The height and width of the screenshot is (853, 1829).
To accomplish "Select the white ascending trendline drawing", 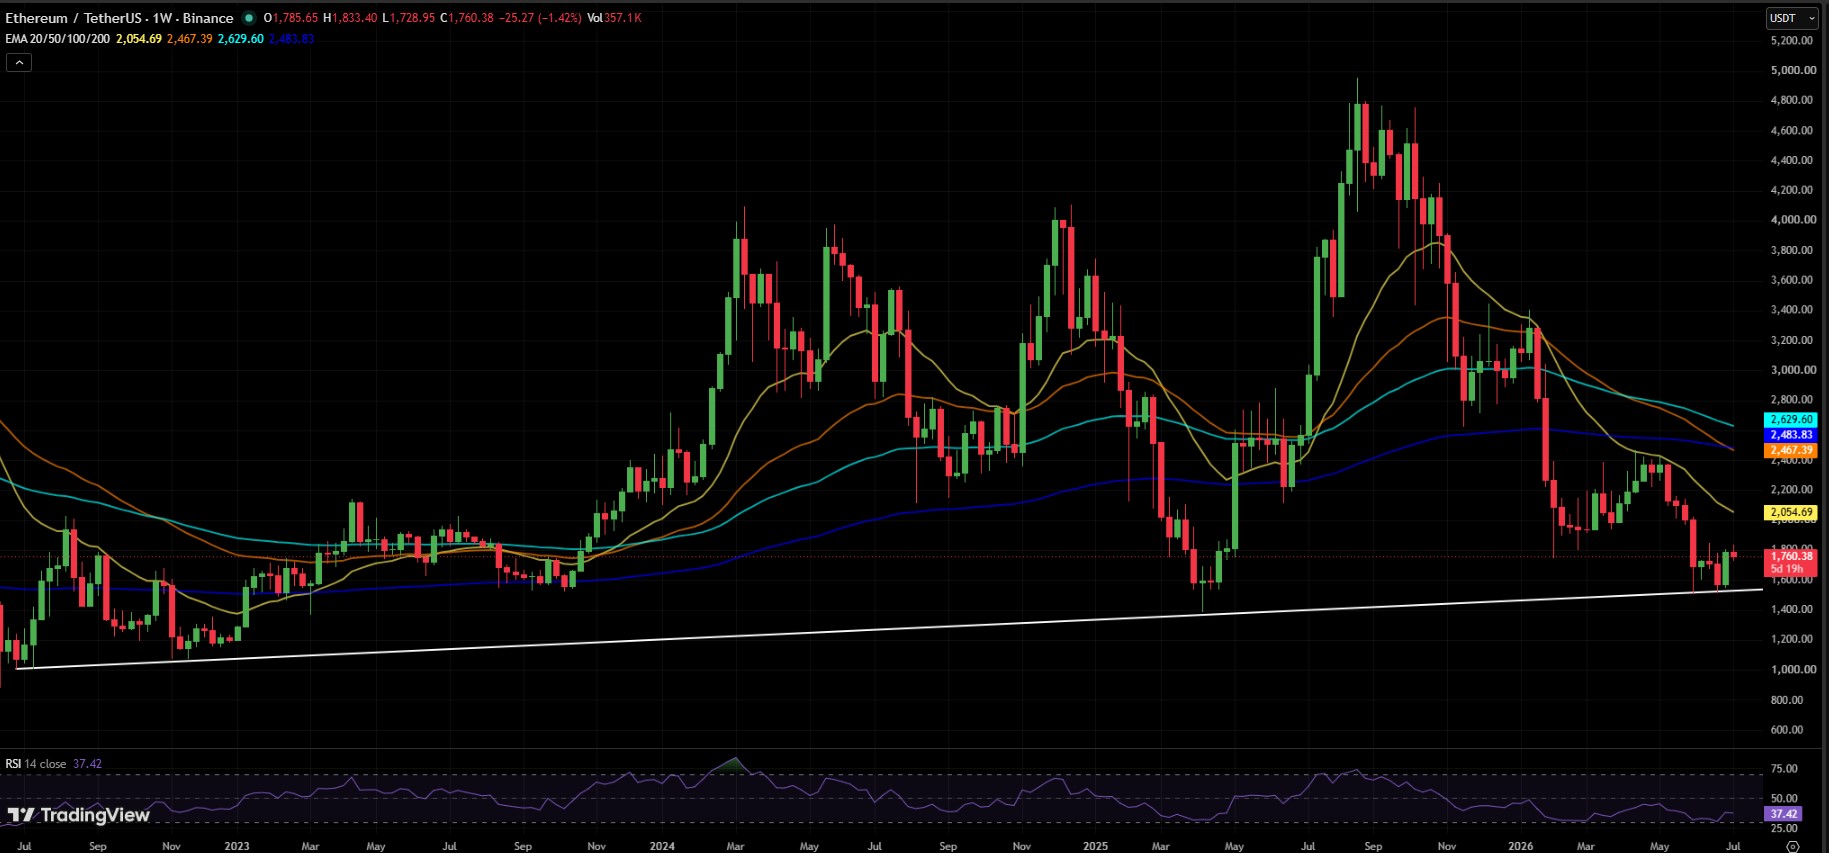I will [x=890, y=629].
